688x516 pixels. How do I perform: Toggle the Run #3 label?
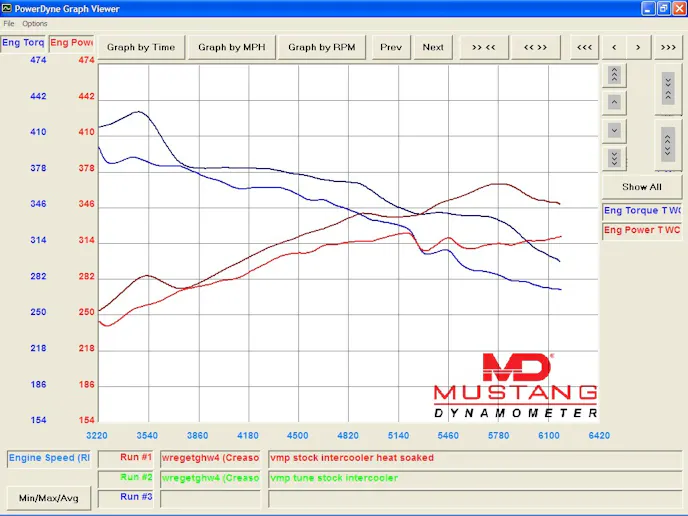point(136,497)
